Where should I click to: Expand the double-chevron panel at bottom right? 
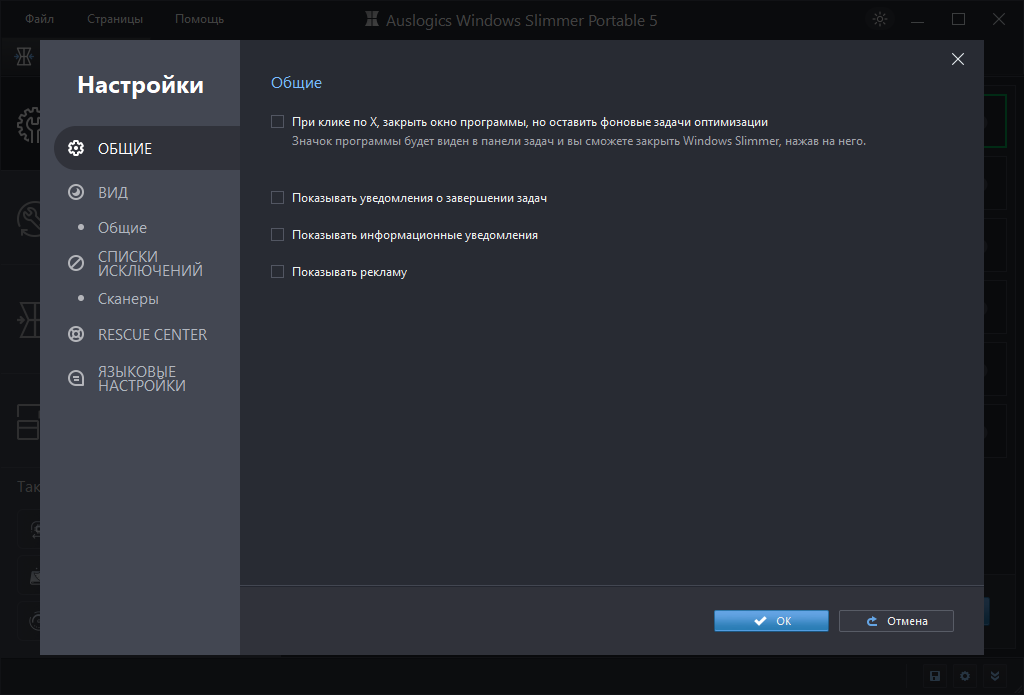[994, 676]
